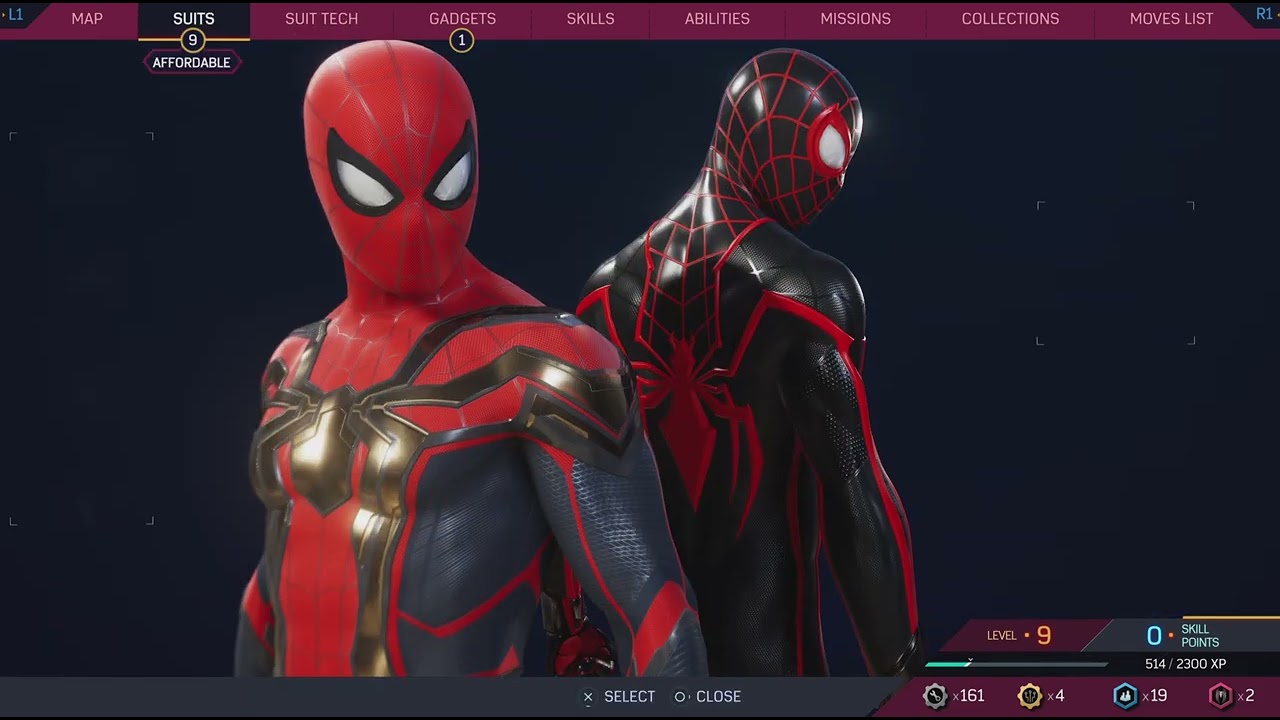Open the ABILITIES tab
The image size is (1280, 720).
click(x=717, y=19)
